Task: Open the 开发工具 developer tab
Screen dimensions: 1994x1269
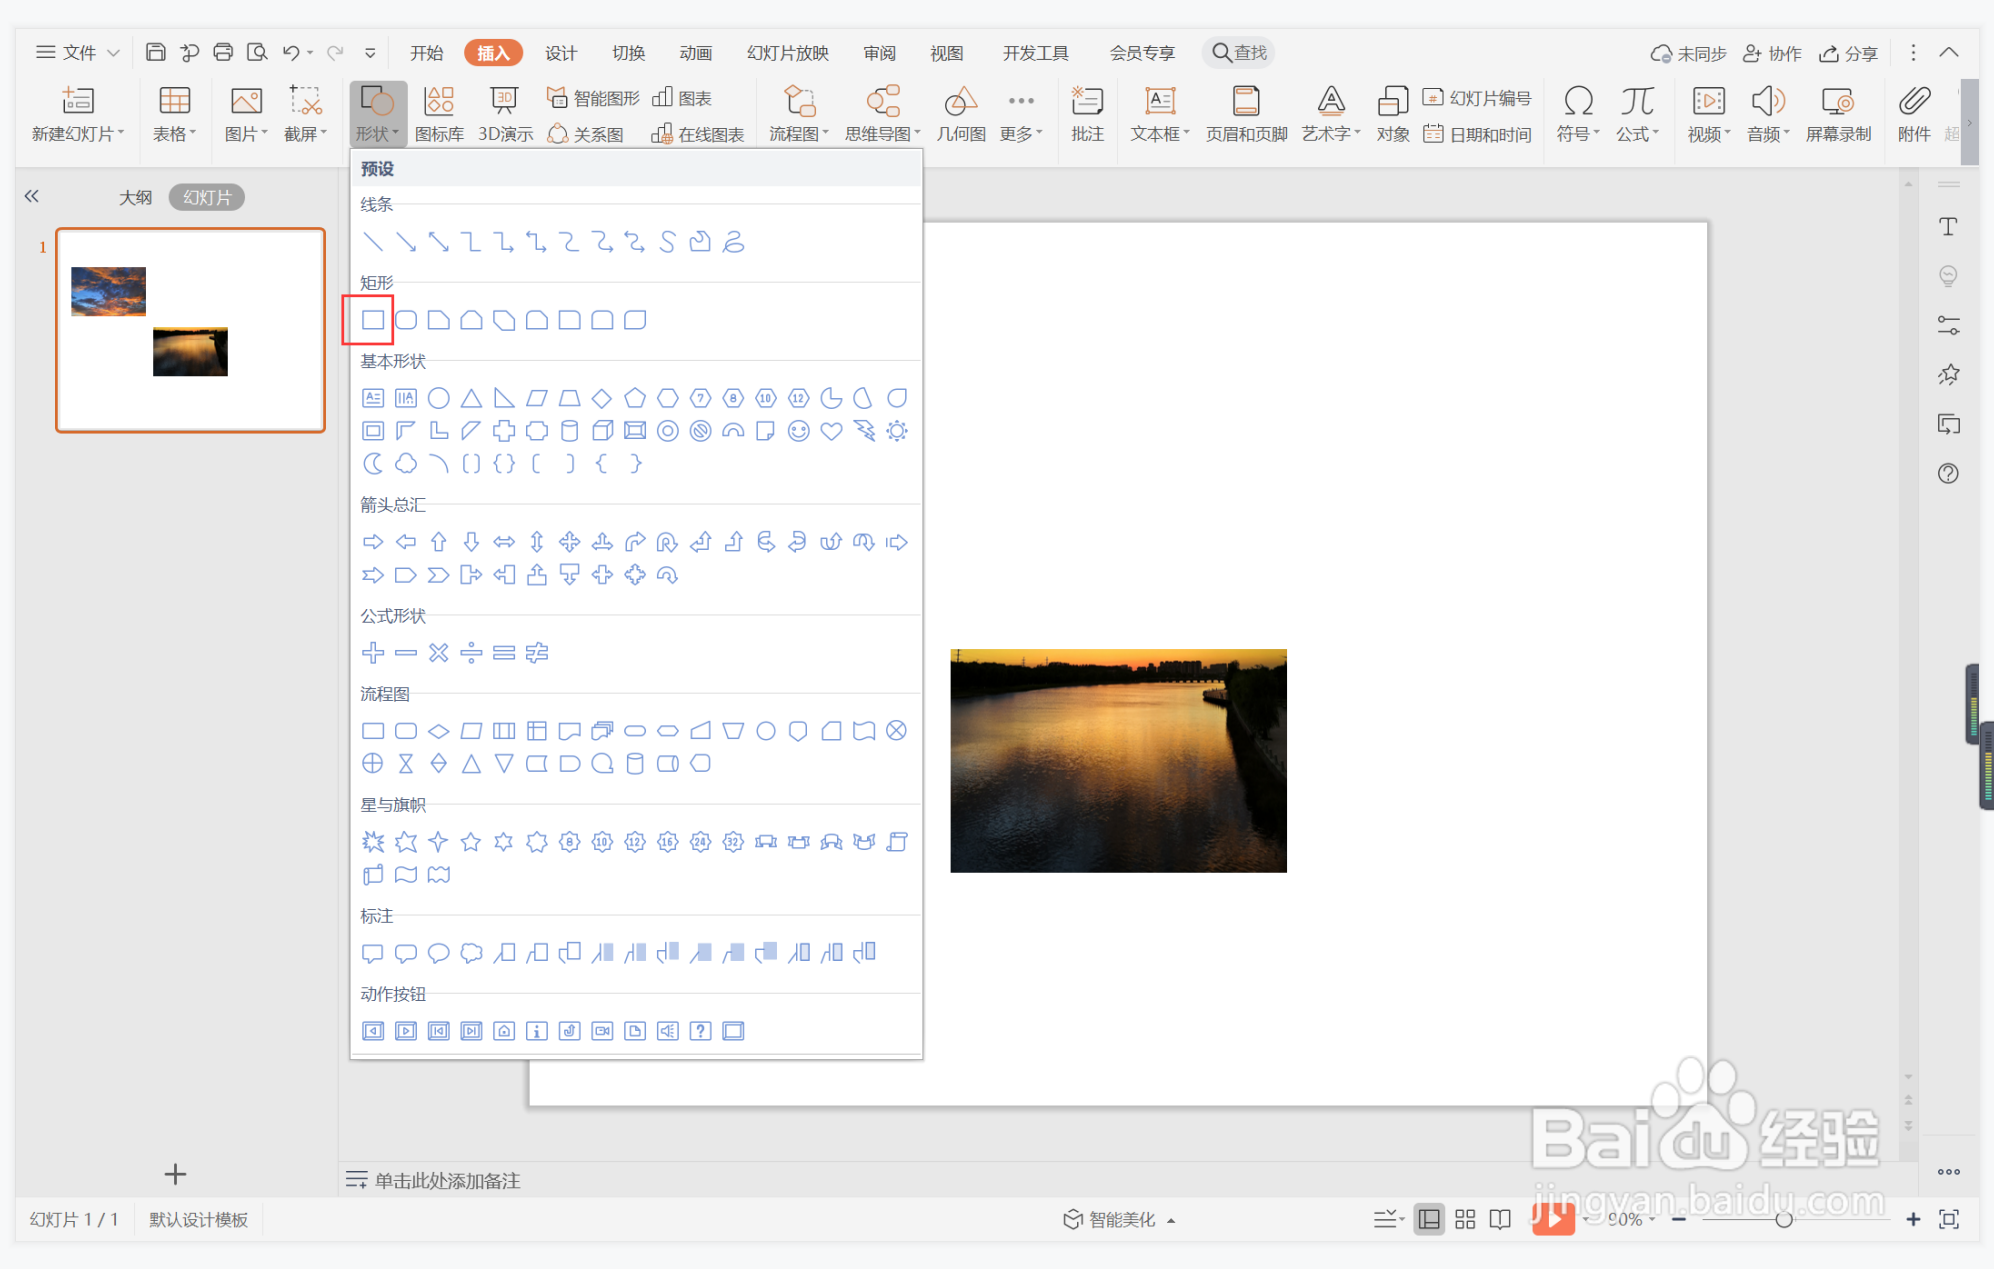Action: pos(1036,53)
